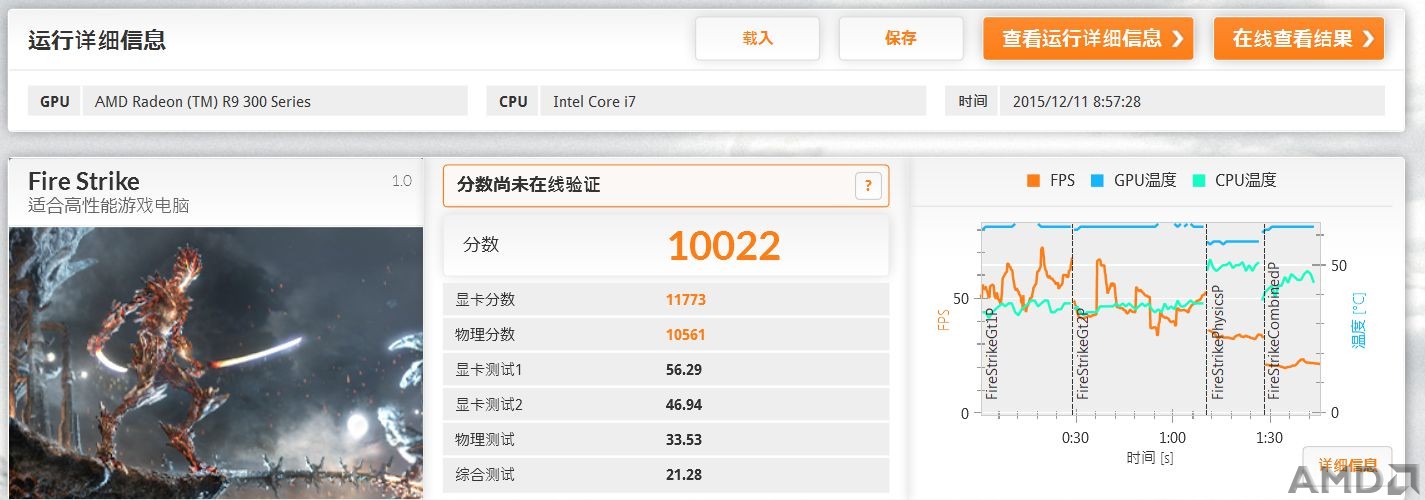Click the 详细信息 button under the chart
The image size is (1425, 500).
point(1347,466)
